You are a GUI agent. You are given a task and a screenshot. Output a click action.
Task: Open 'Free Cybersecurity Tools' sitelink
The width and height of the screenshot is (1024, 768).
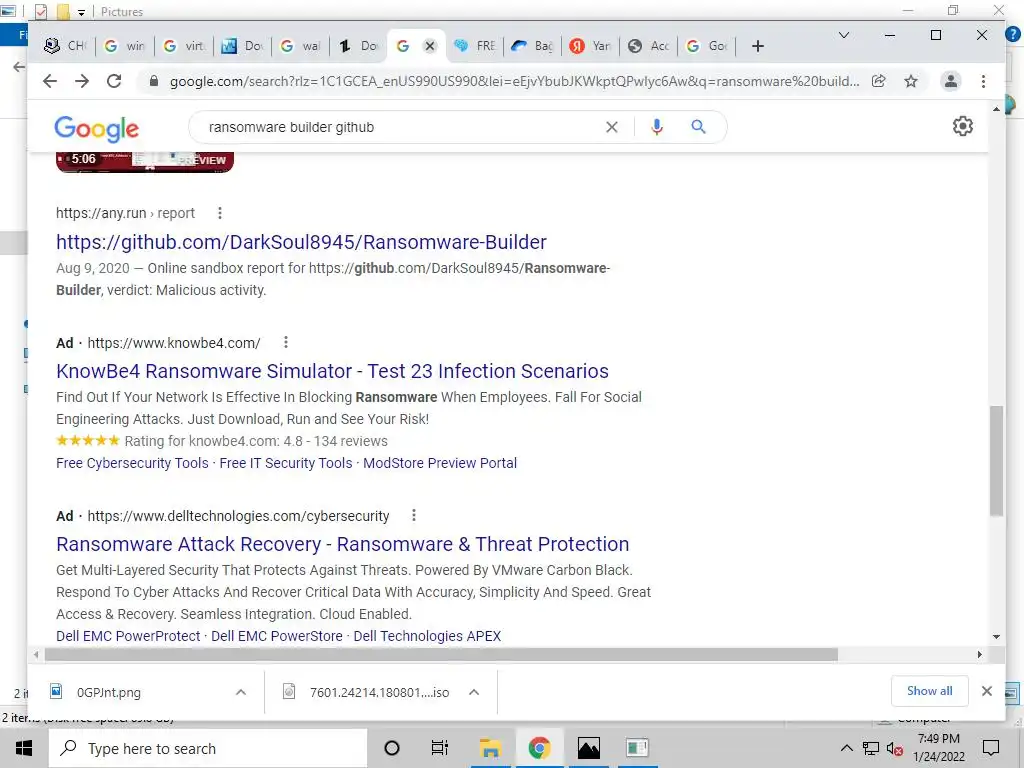coord(133,463)
